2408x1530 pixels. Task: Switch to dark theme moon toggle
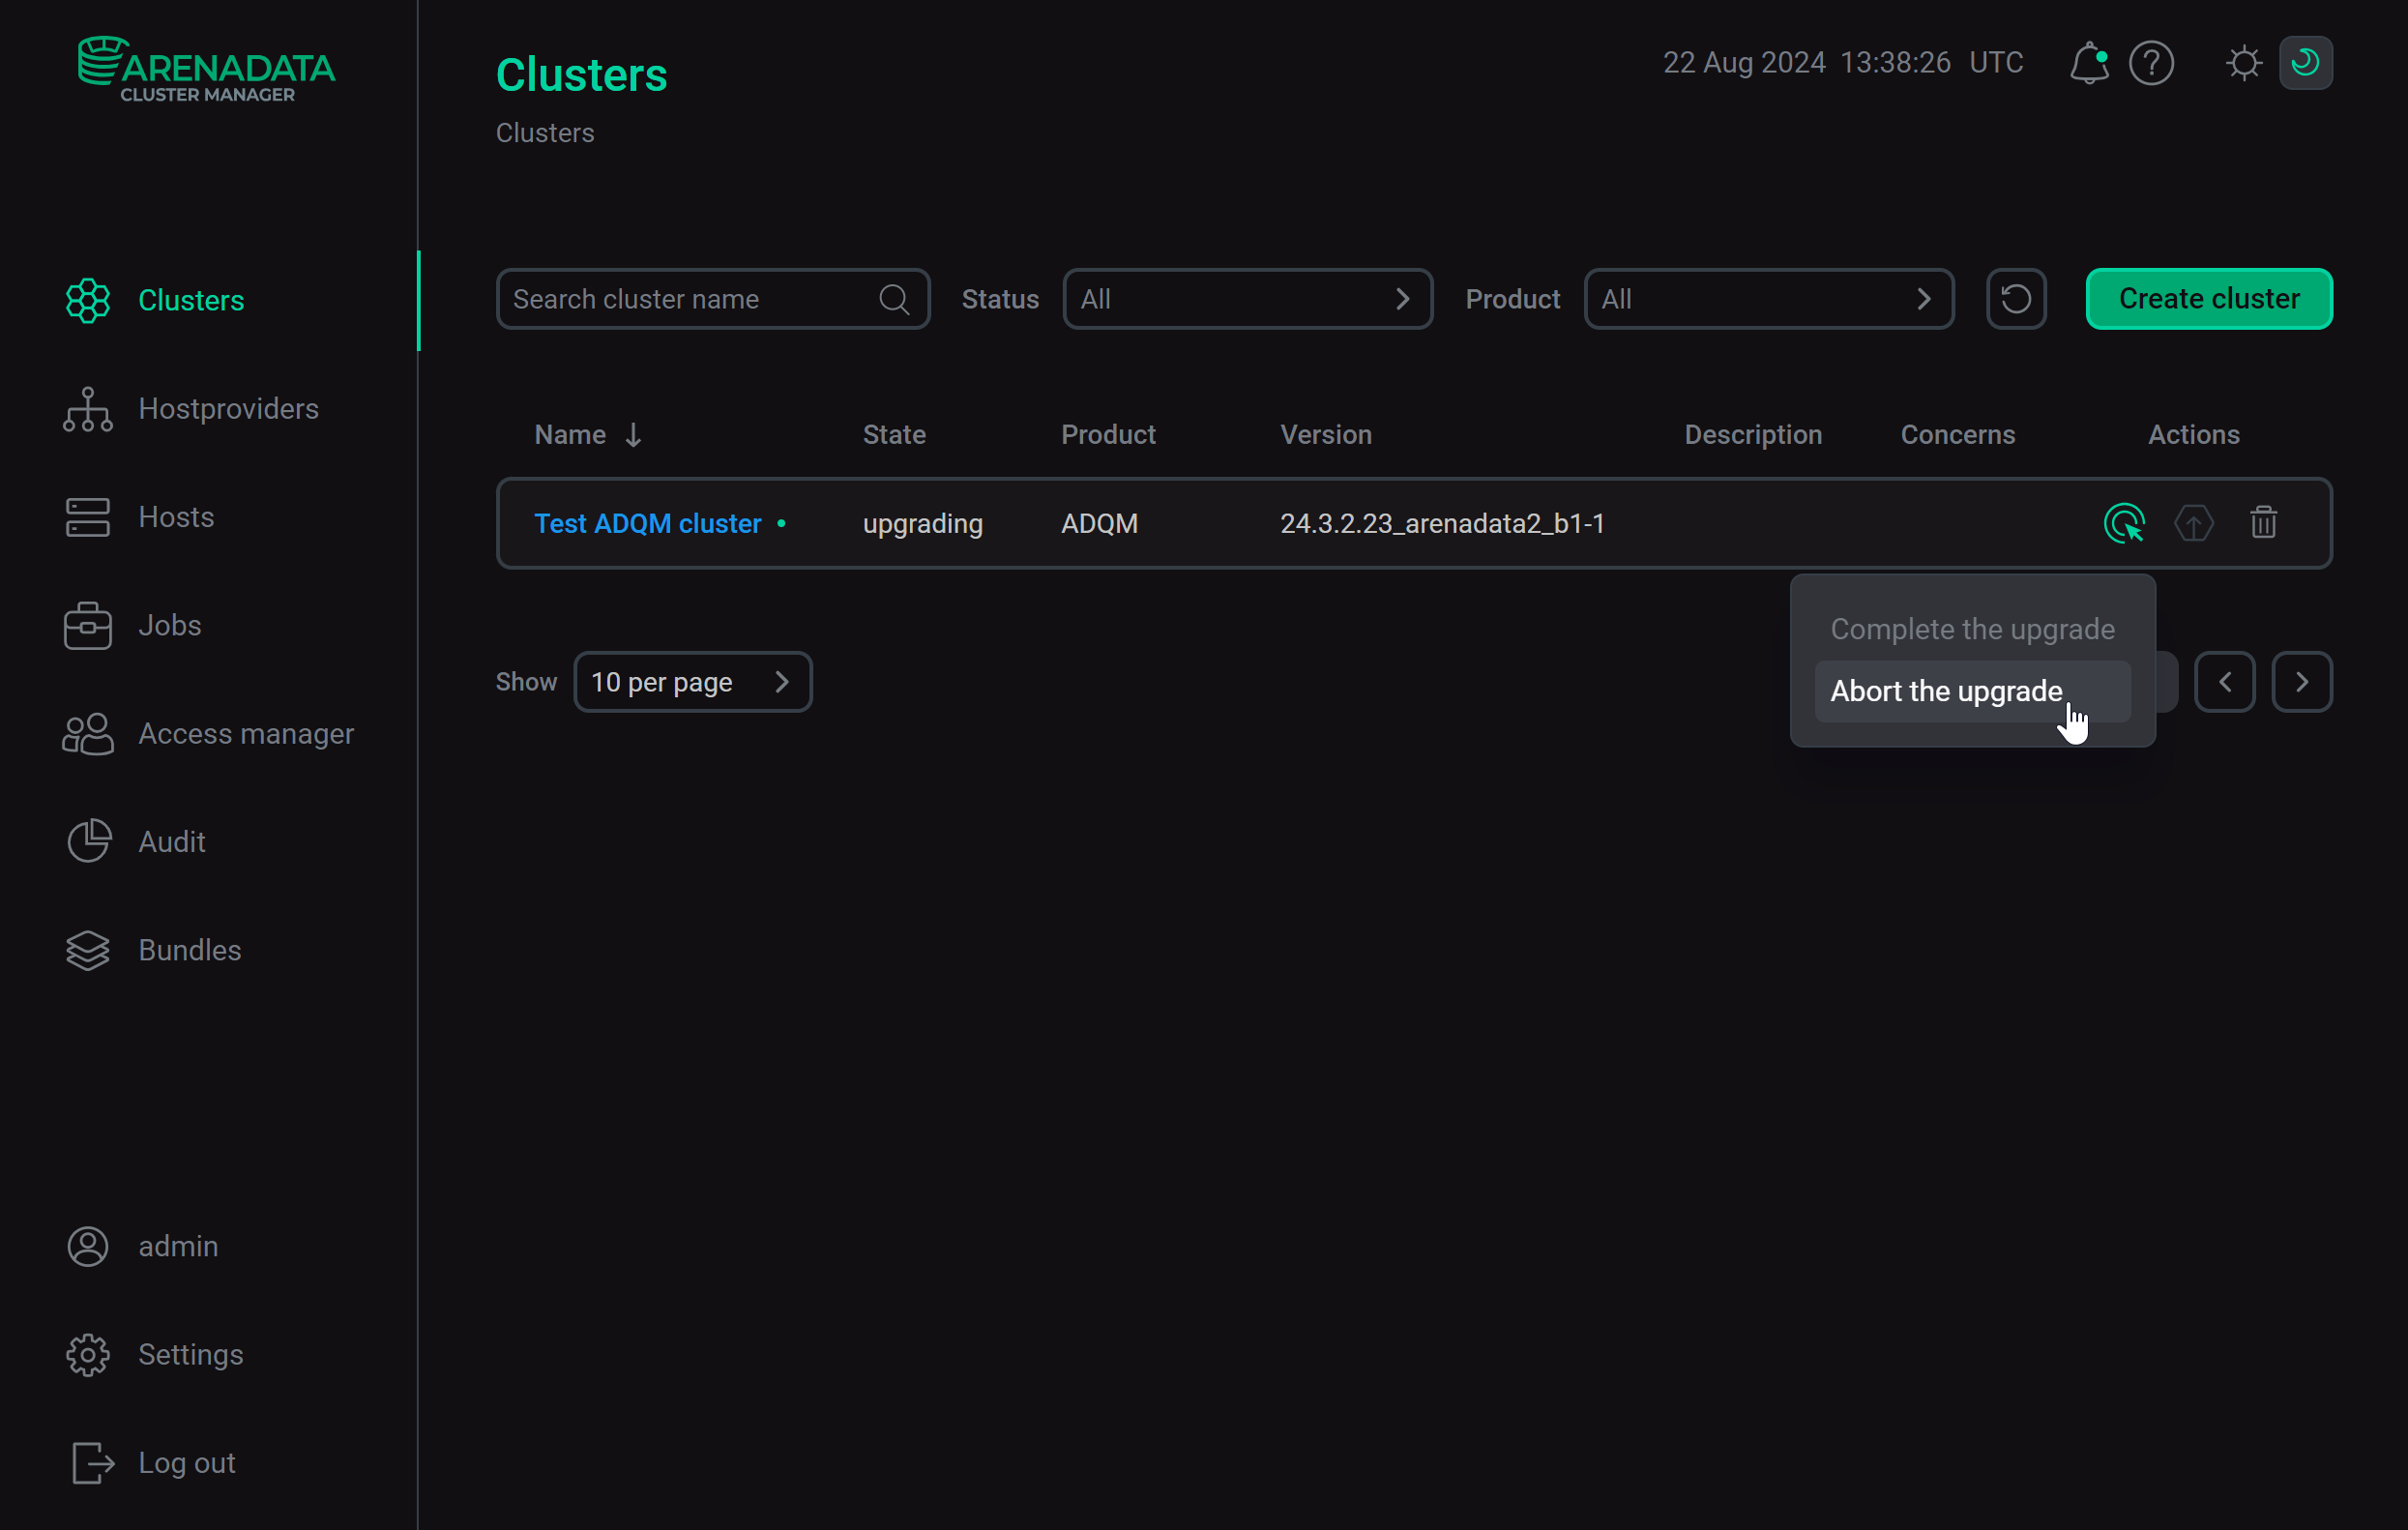coord(2305,63)
